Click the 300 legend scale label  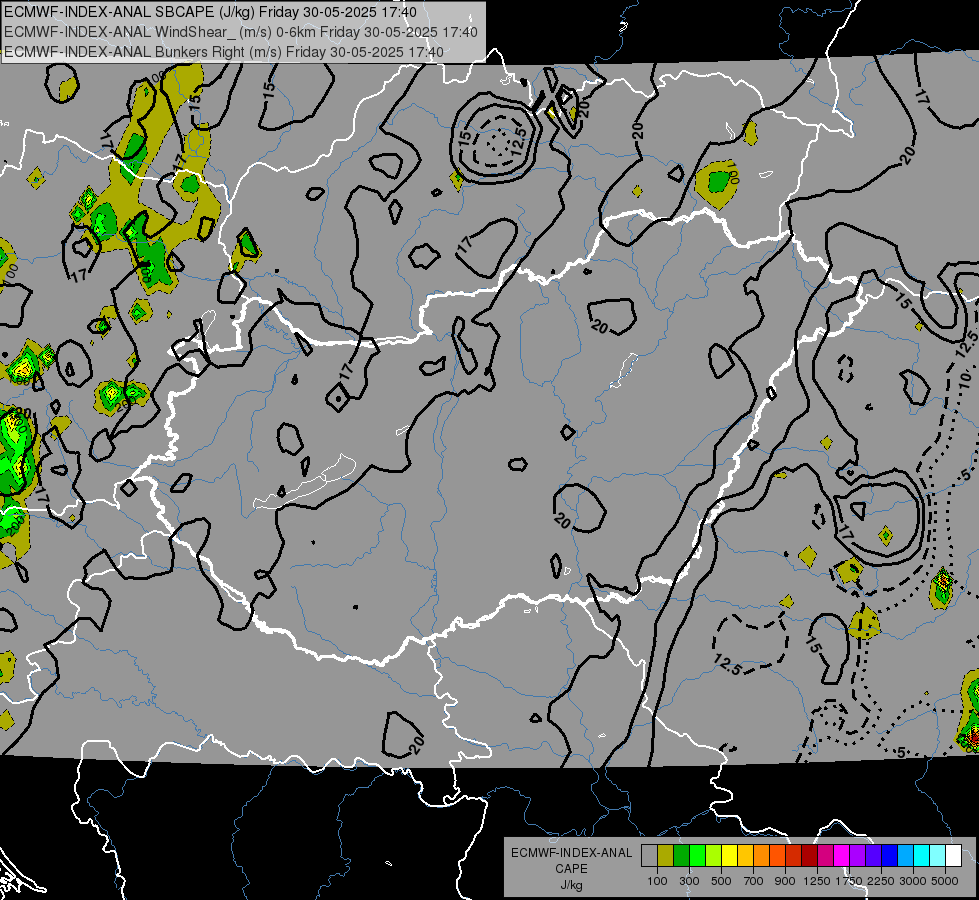689,881
